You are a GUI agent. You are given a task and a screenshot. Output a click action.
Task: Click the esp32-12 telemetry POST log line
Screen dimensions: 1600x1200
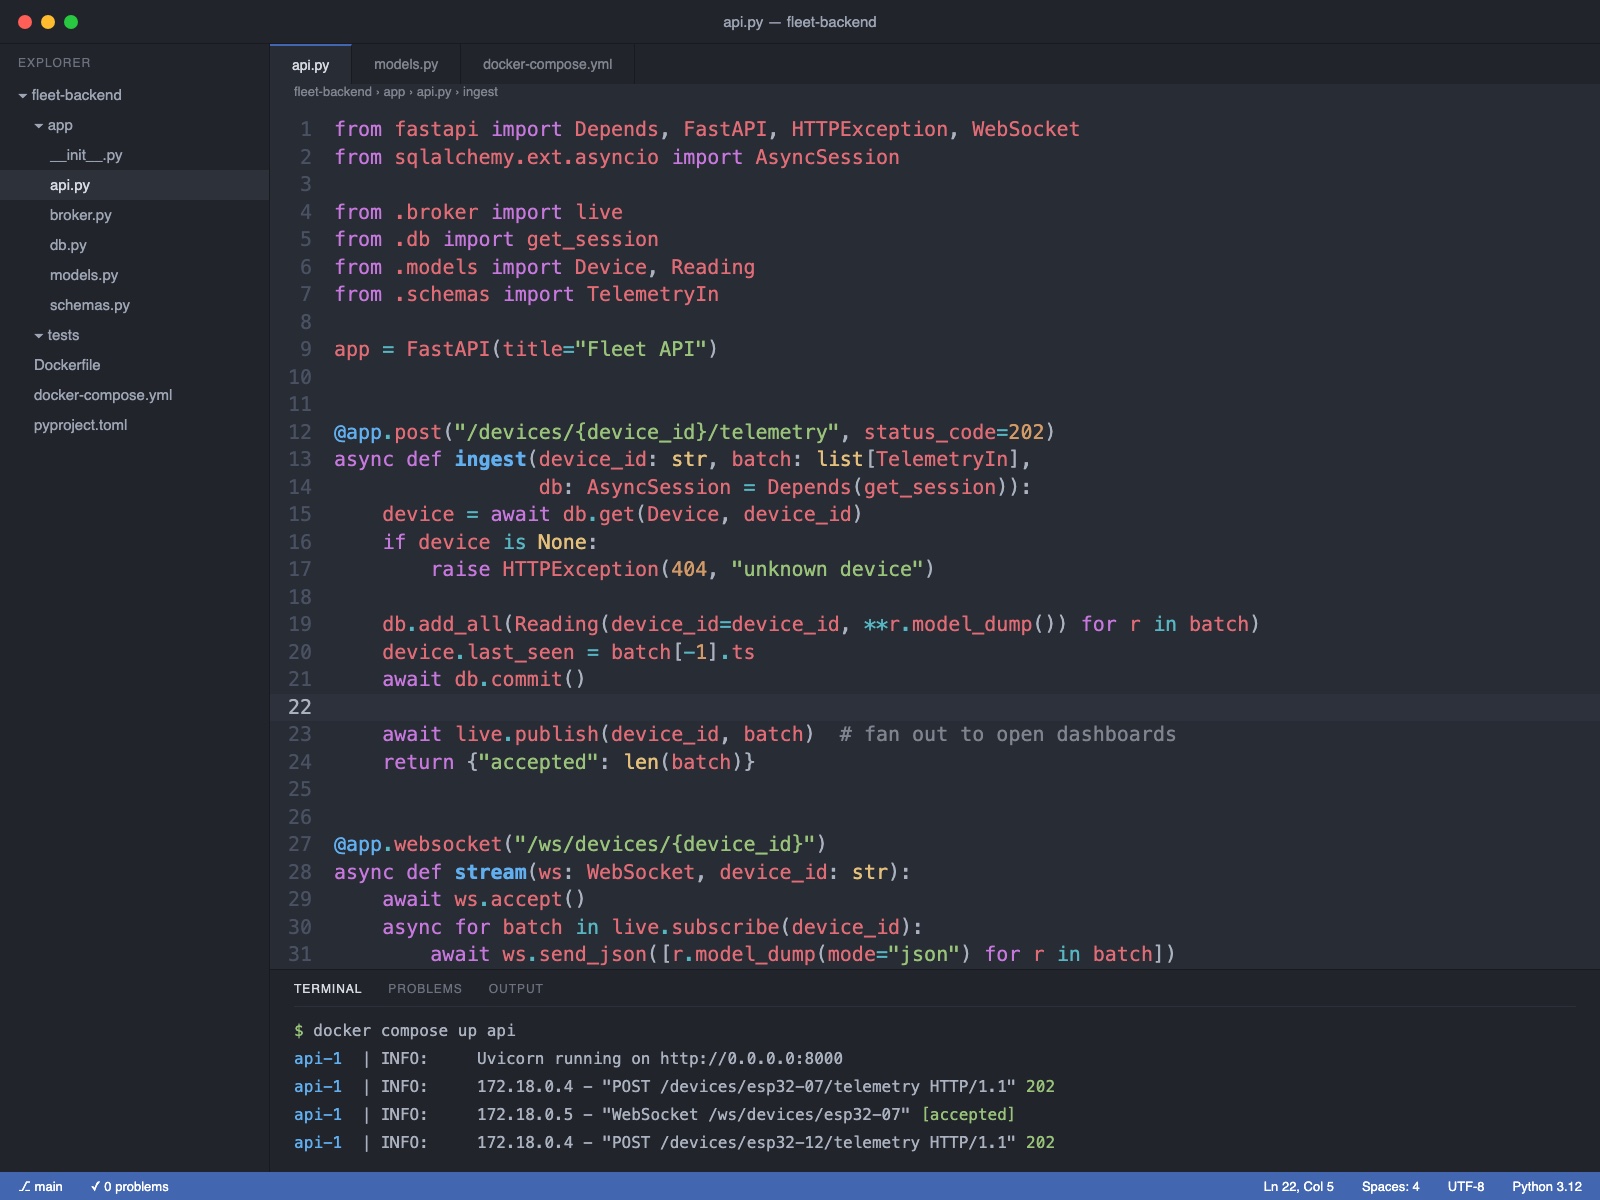pyautogui.click(x=675, y=1143)
